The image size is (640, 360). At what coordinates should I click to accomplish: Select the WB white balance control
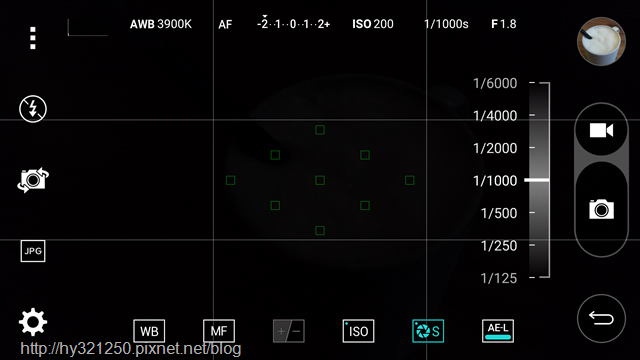[149, 331]
